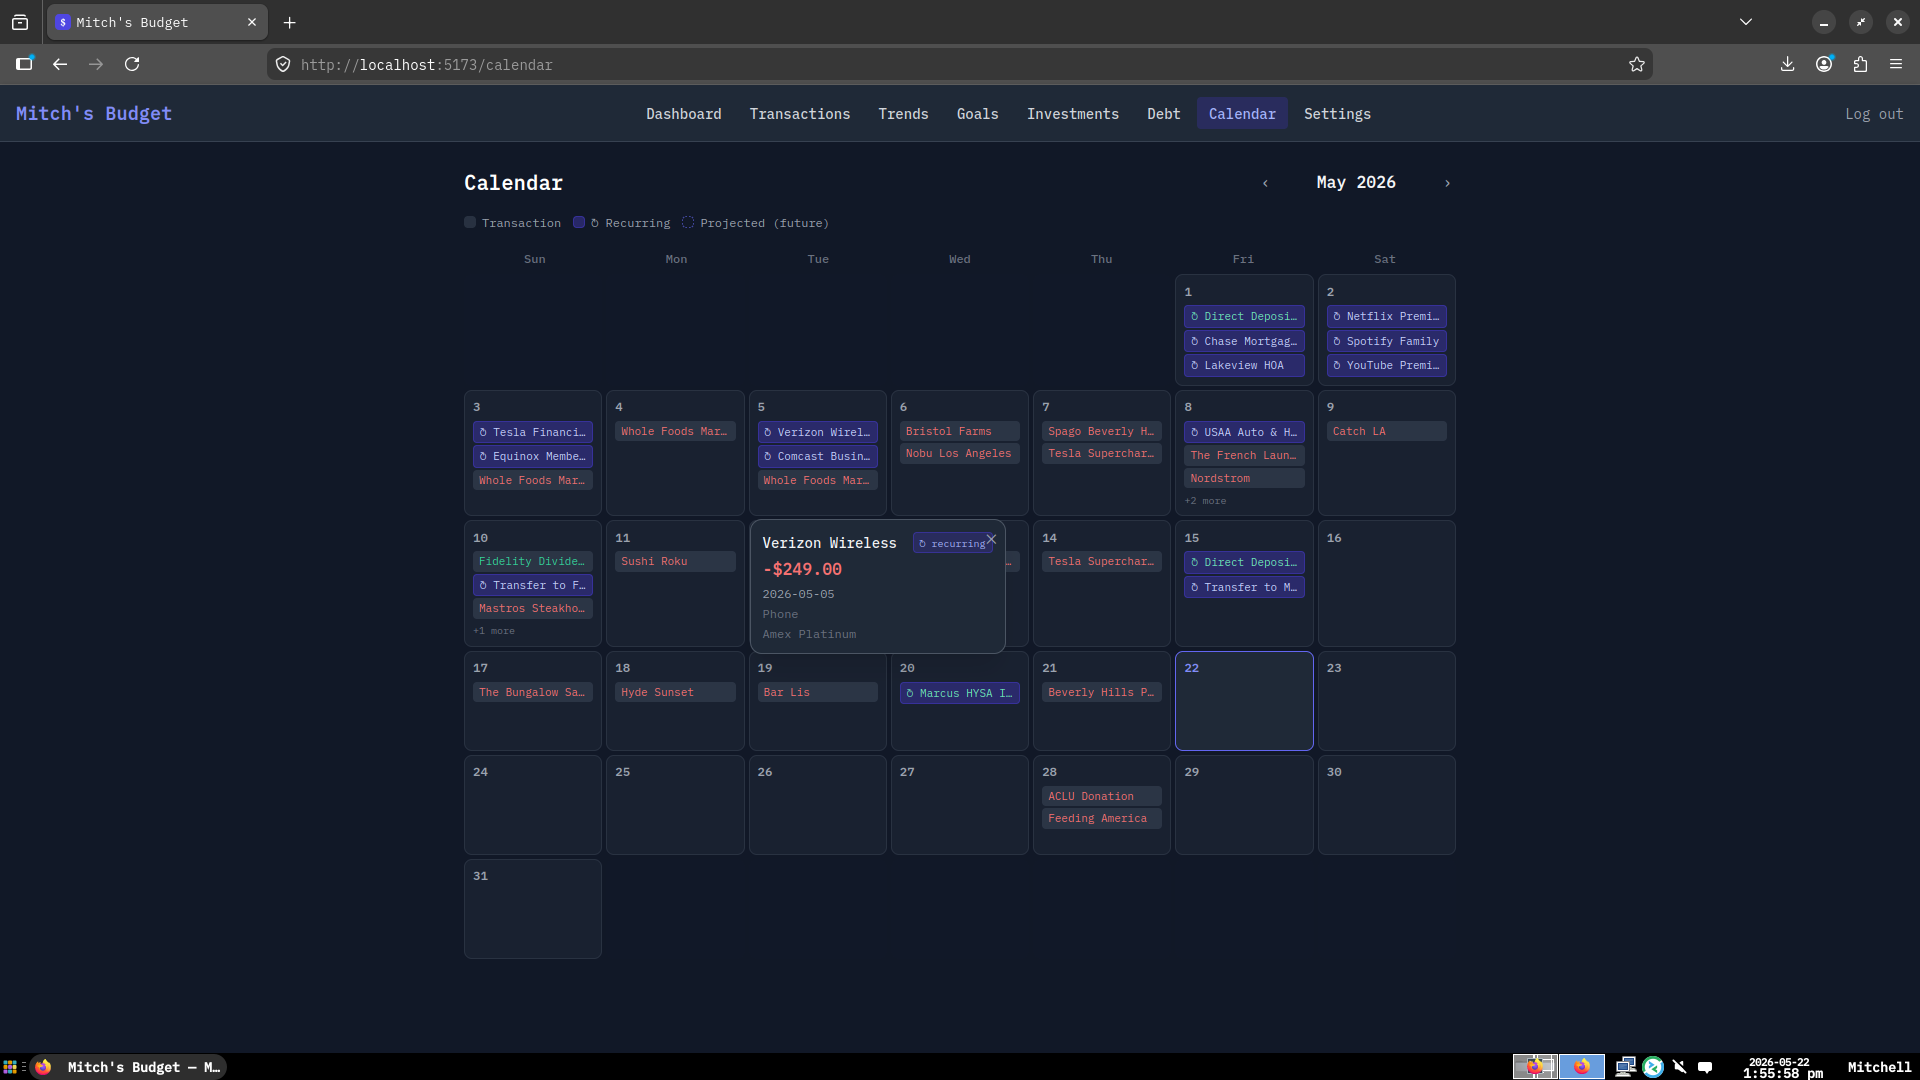The height and width of the screenshot is (1080, 1920).
Task: Open the list all tabs chevron
Action: pos(1746,22)
